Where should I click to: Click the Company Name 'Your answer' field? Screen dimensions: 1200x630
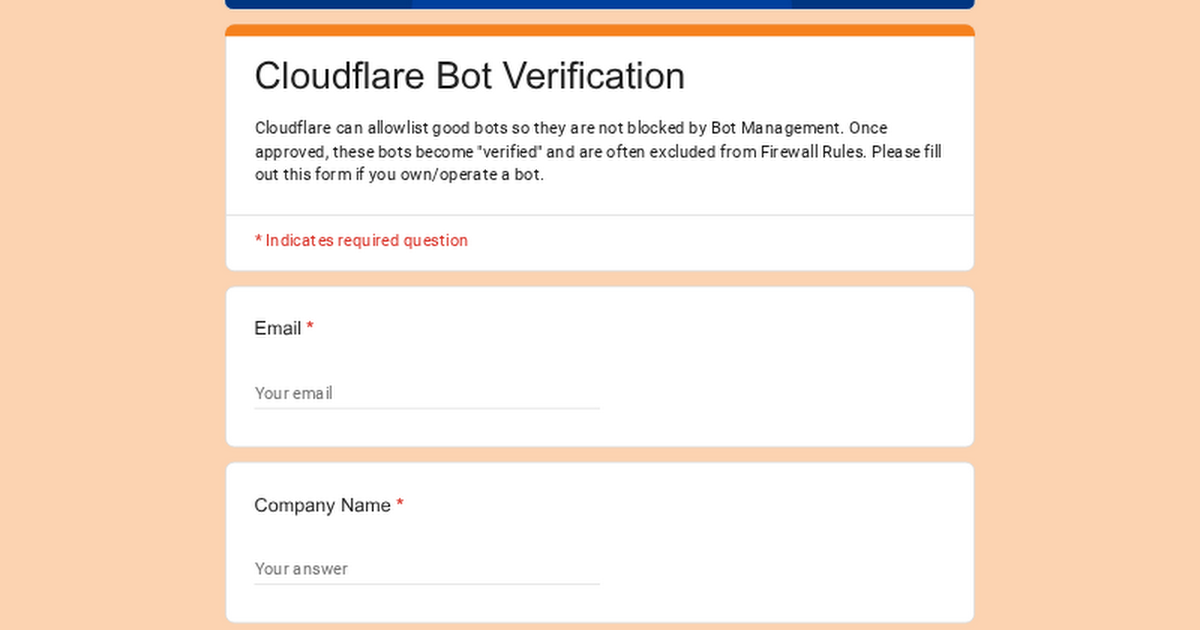427,568
